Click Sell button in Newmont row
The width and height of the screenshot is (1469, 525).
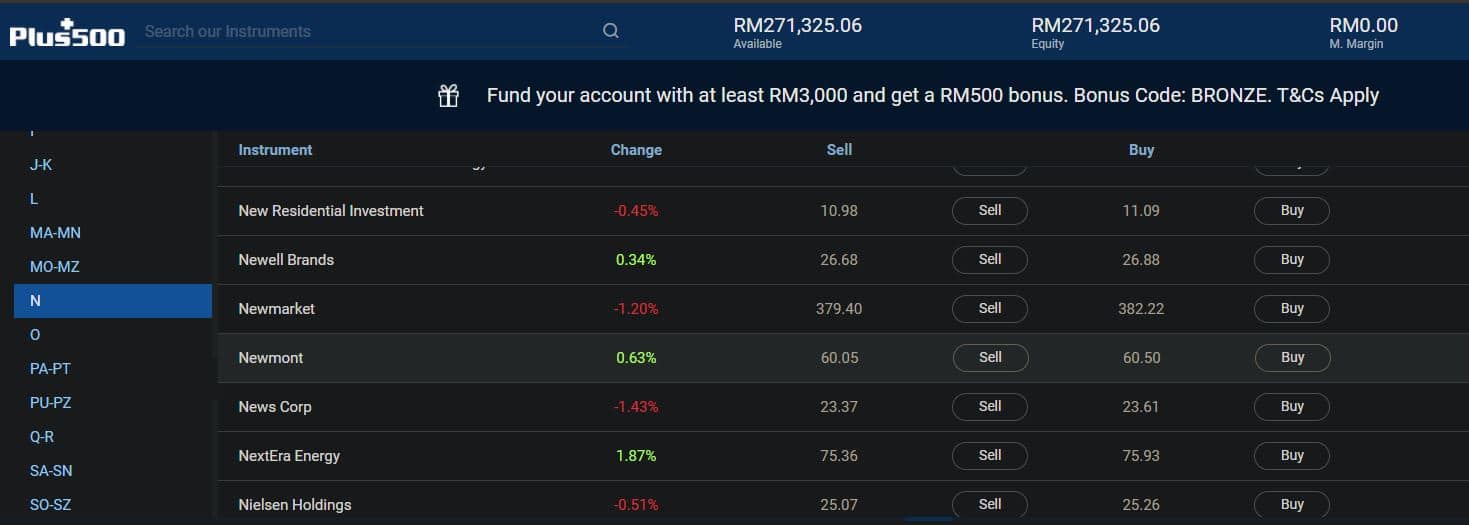[x=990, y=358]
